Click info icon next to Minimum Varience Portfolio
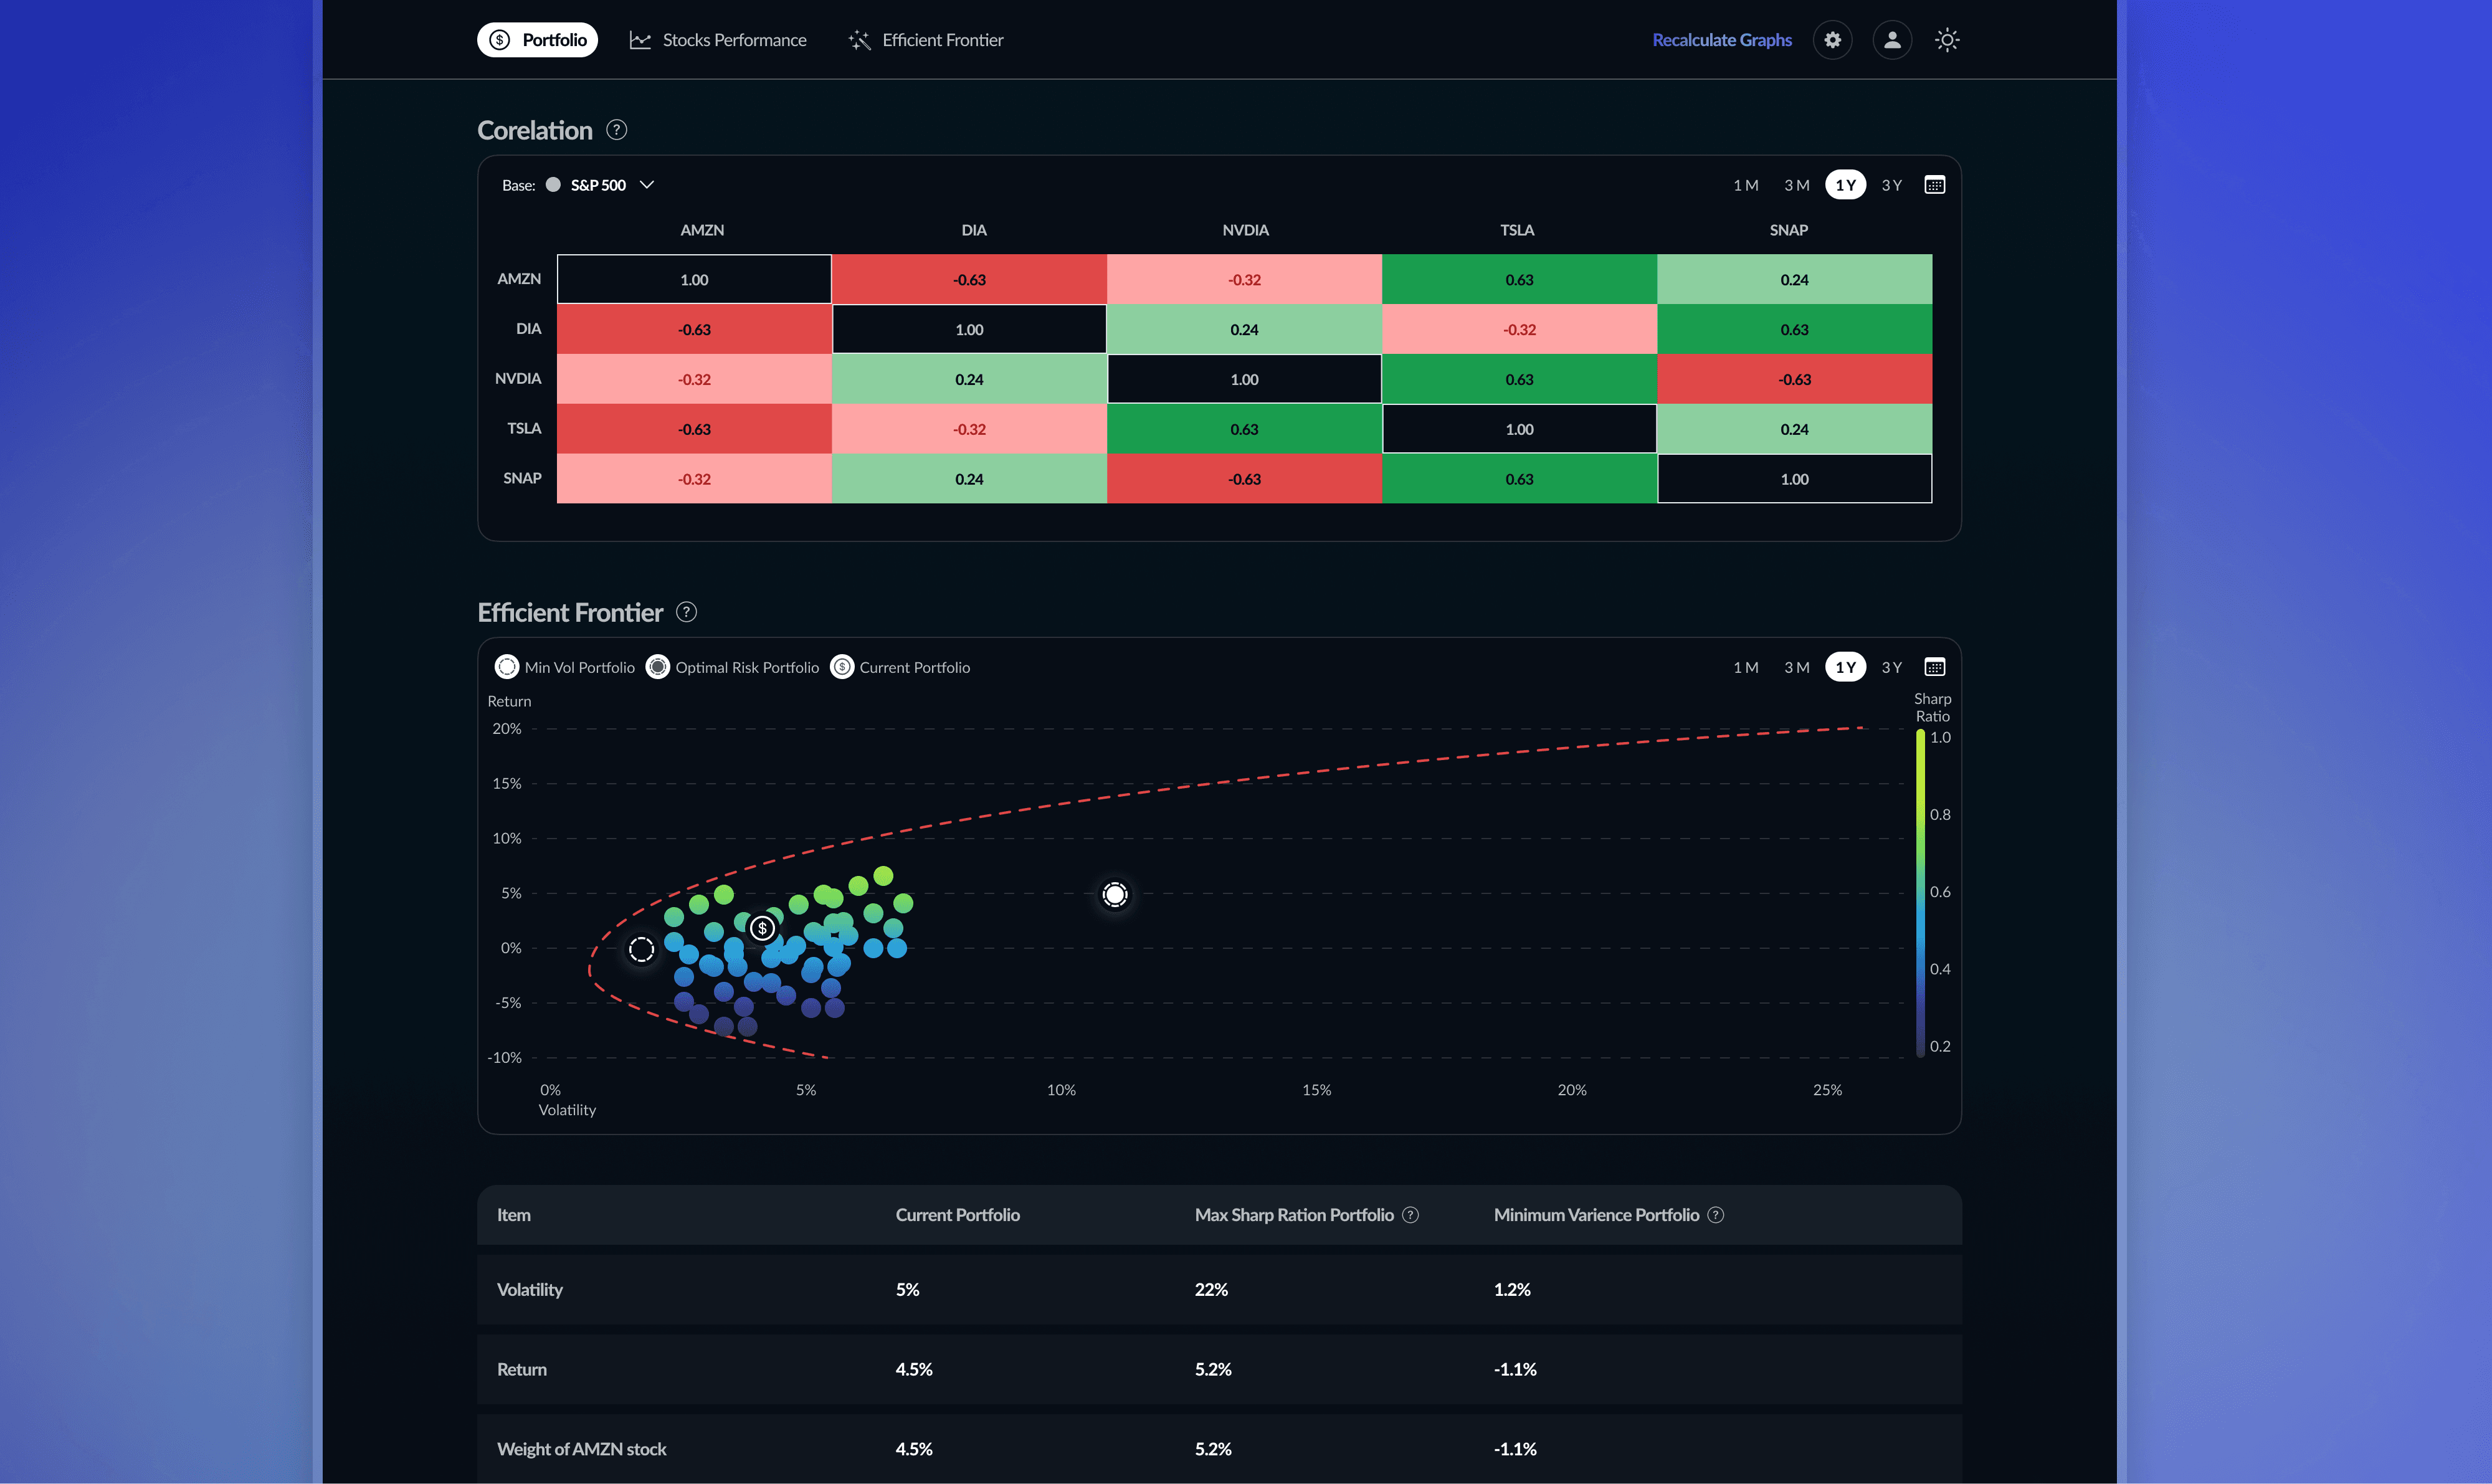This screenshot has width=2492, height=1484. [x=1716, y=1215]
